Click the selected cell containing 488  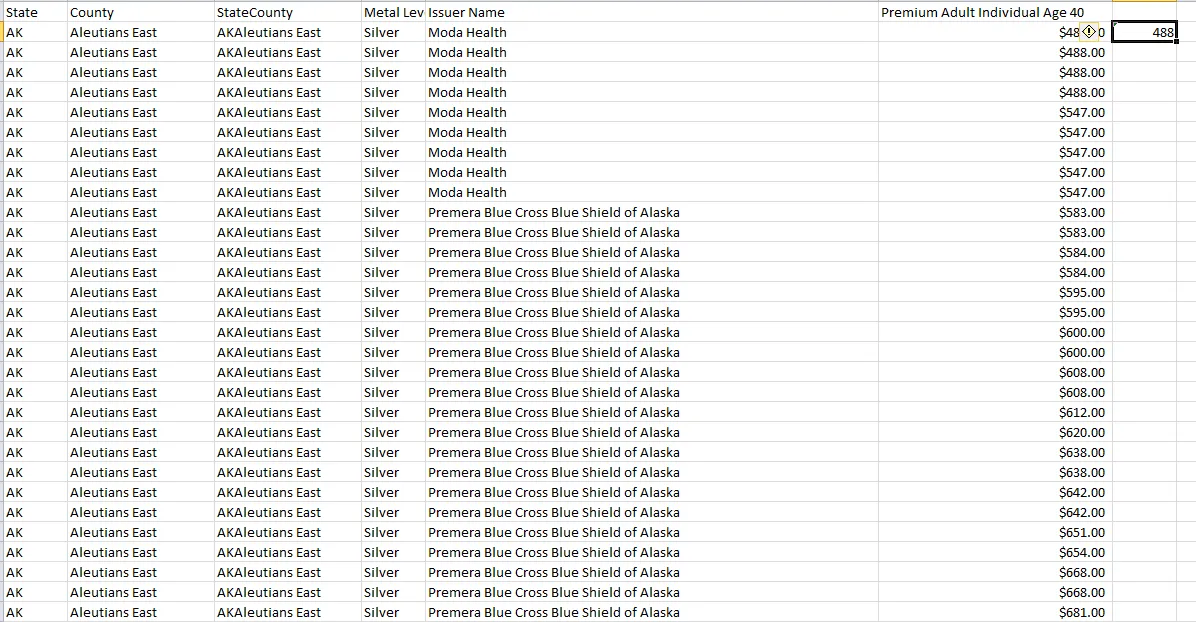pyautogui.click(x=1145, y=32)
